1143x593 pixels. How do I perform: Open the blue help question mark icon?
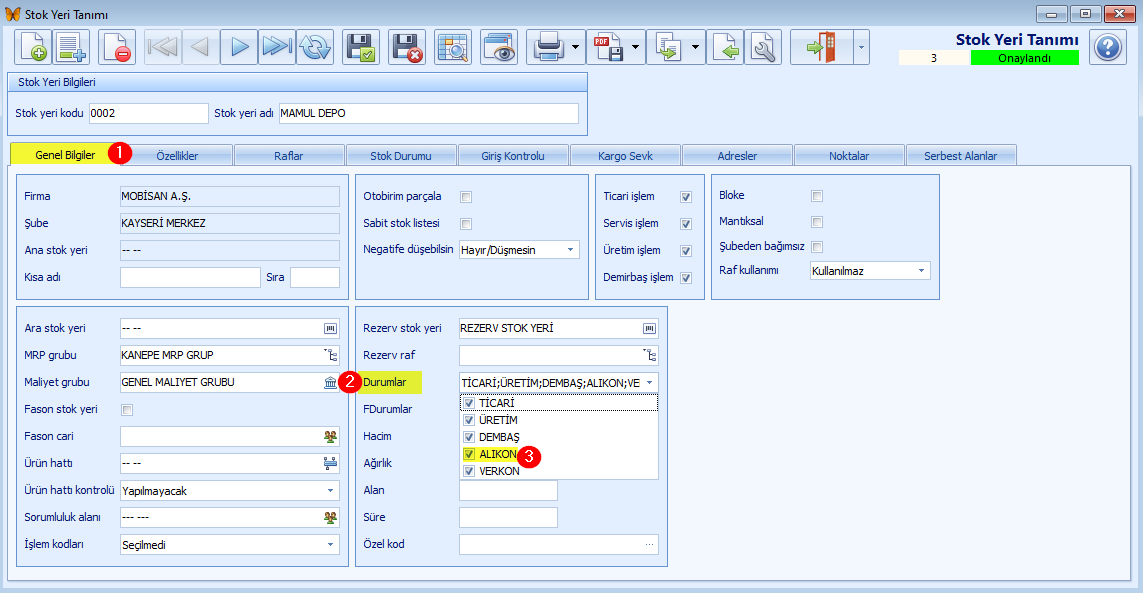pos(1108,47)
